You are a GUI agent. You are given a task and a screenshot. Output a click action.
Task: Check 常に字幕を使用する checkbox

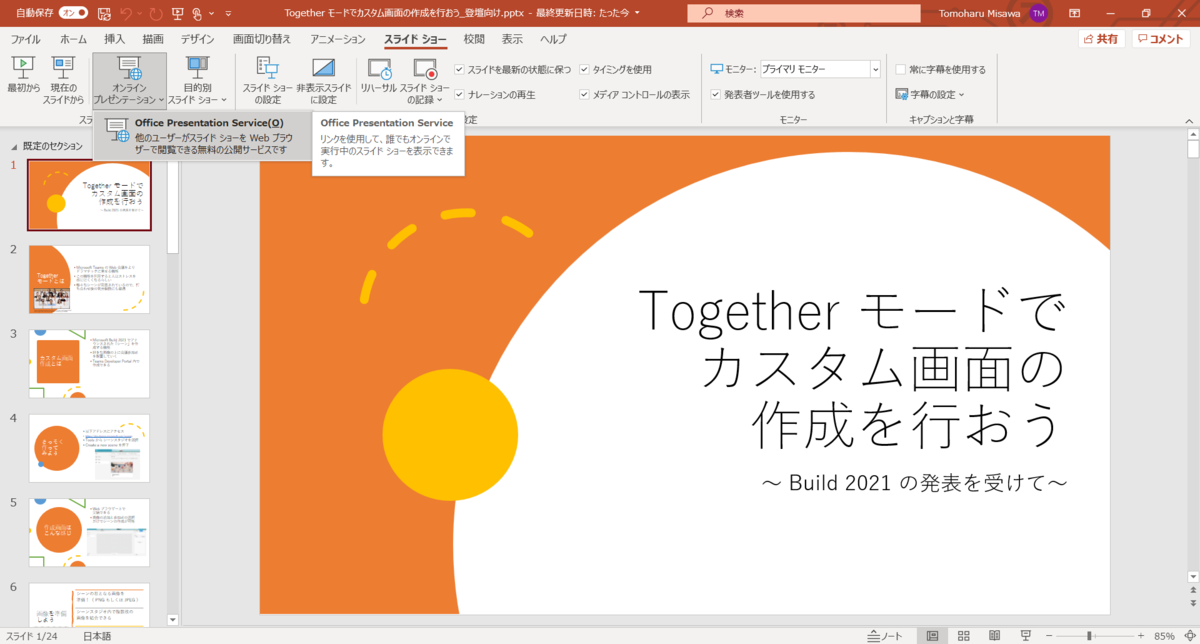(x=900, y=70)
